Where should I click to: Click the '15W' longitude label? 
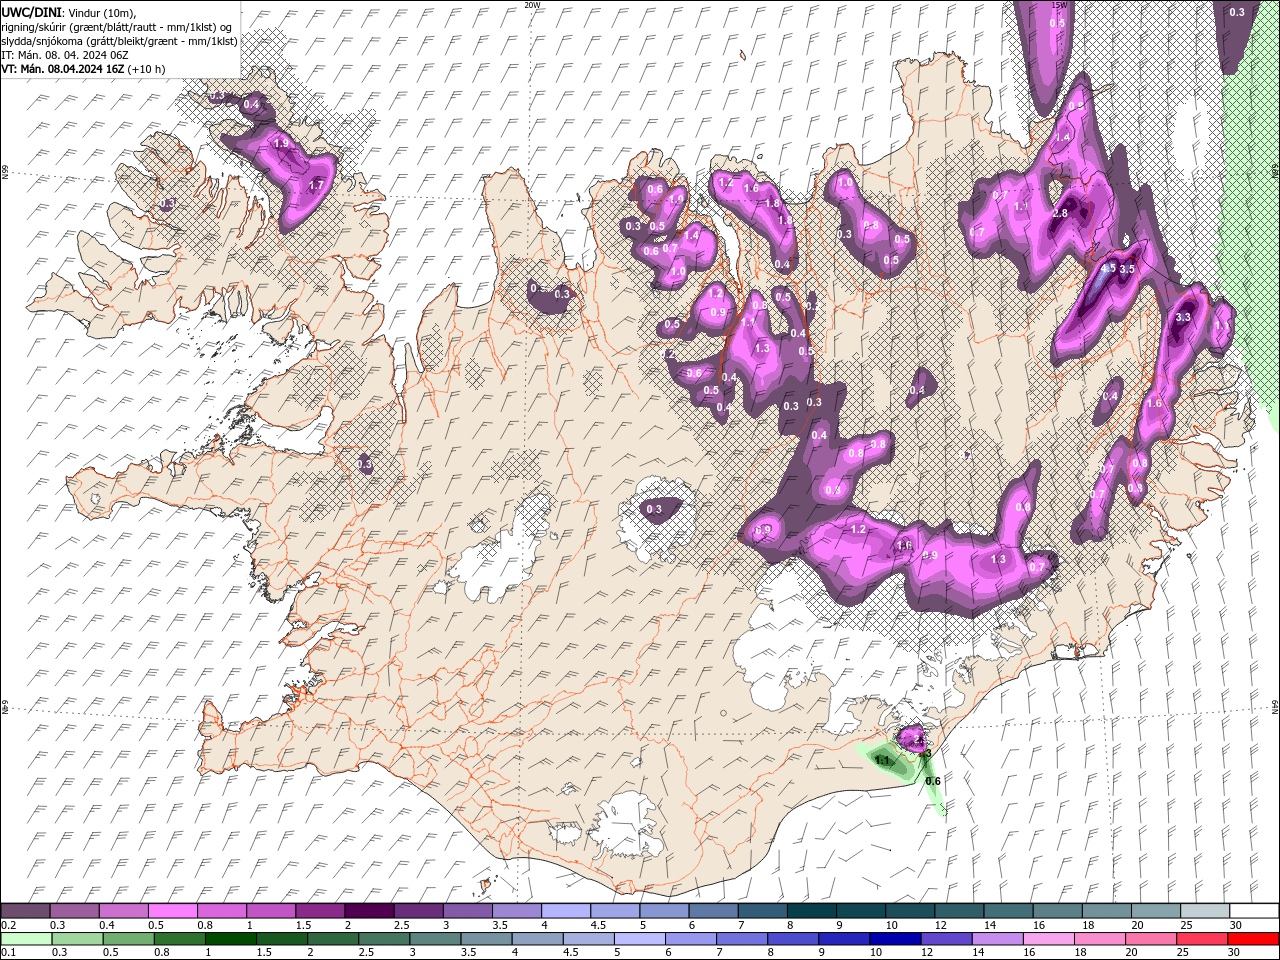pyautogui.click(x=1058, y=5)
